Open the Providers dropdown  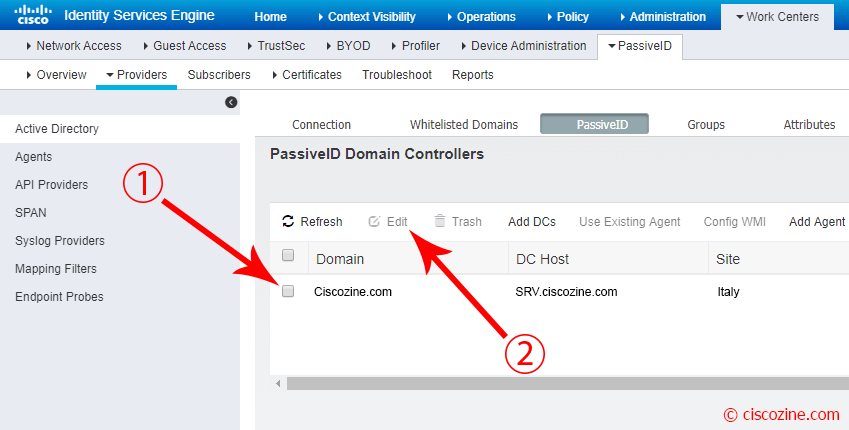136,75
